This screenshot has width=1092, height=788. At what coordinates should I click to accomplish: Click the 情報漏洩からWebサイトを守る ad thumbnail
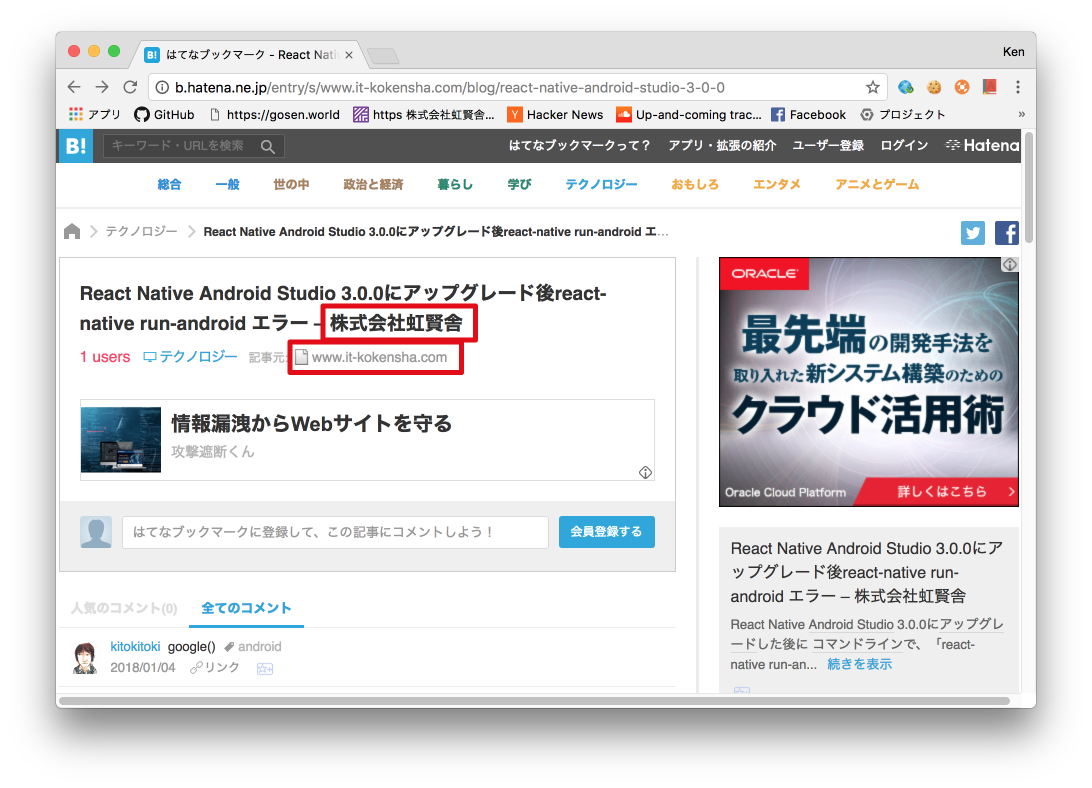pos(120,440)
